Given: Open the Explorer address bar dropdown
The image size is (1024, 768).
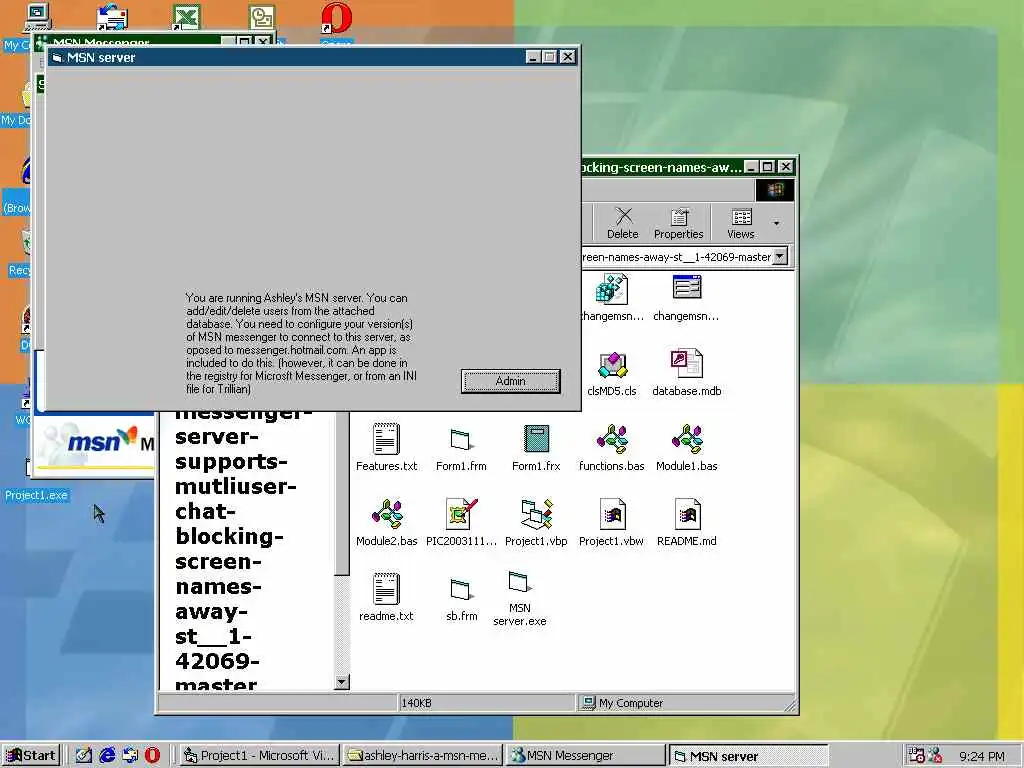Looking at the screenshot, I should (x=780, y=257).
